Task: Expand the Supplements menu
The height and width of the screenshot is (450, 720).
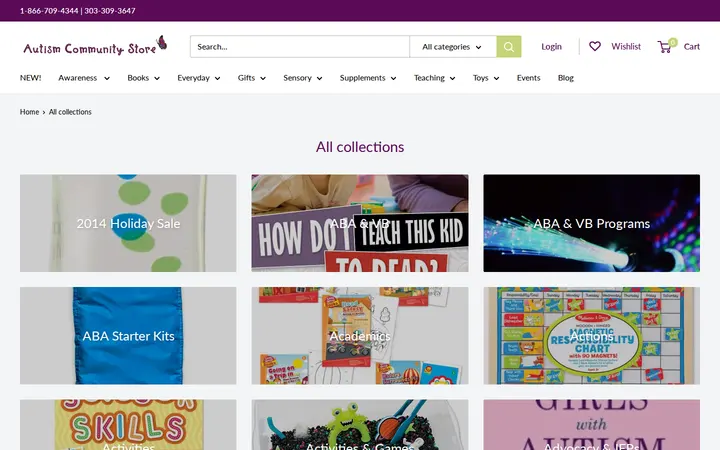Action: tap(368, 78)
